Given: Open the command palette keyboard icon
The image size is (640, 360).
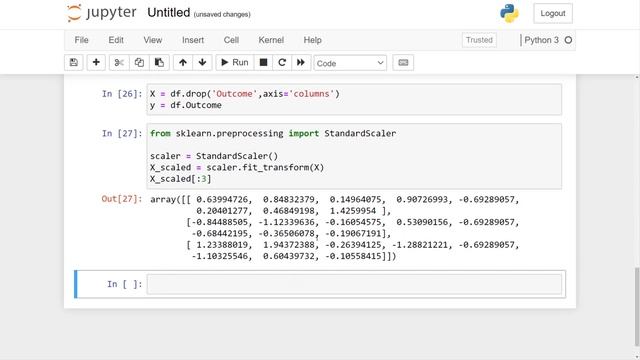Looking at the screenshot, I should pyautogui.click(x=403, y=62).
